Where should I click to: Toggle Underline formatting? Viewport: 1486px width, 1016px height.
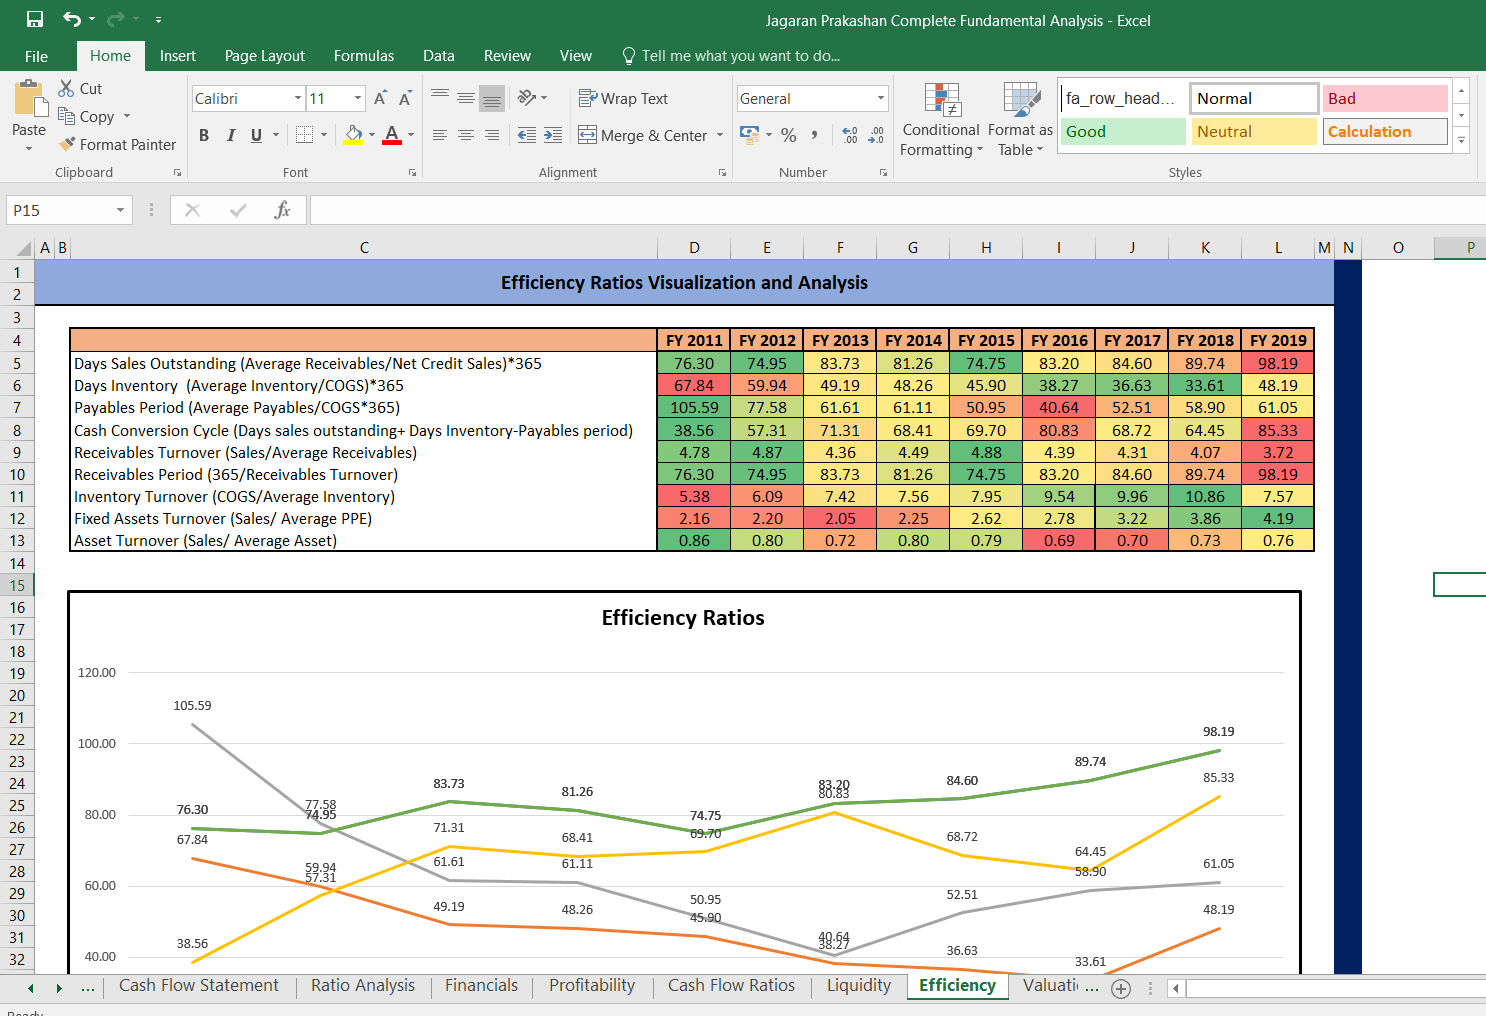[x=256, y=135]
